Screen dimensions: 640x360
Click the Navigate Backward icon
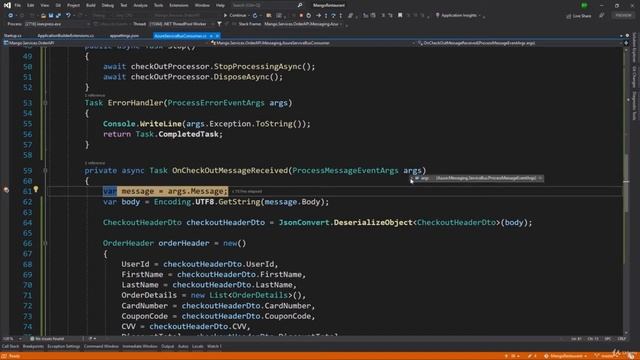(11, 16)
